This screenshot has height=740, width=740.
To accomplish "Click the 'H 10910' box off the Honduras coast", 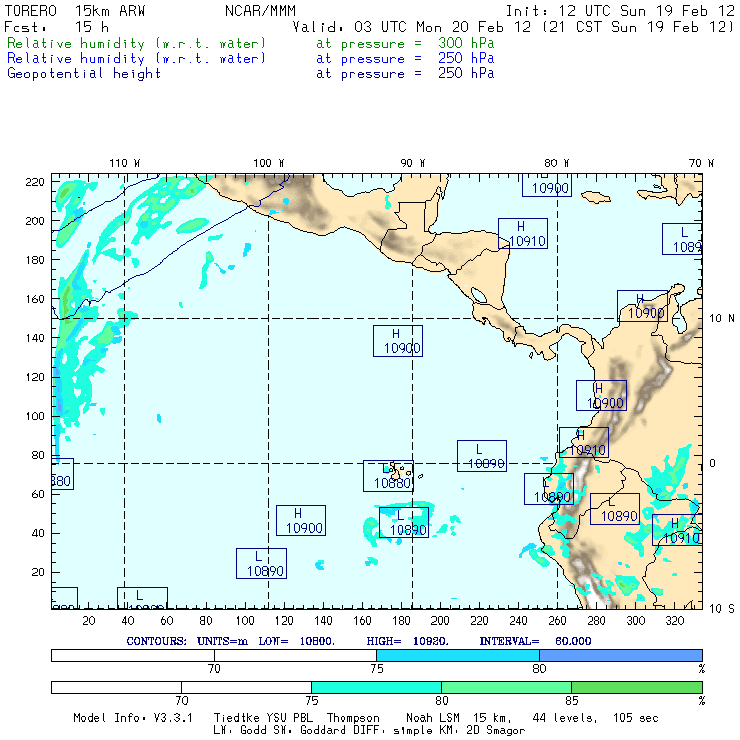I will [523, 234].
